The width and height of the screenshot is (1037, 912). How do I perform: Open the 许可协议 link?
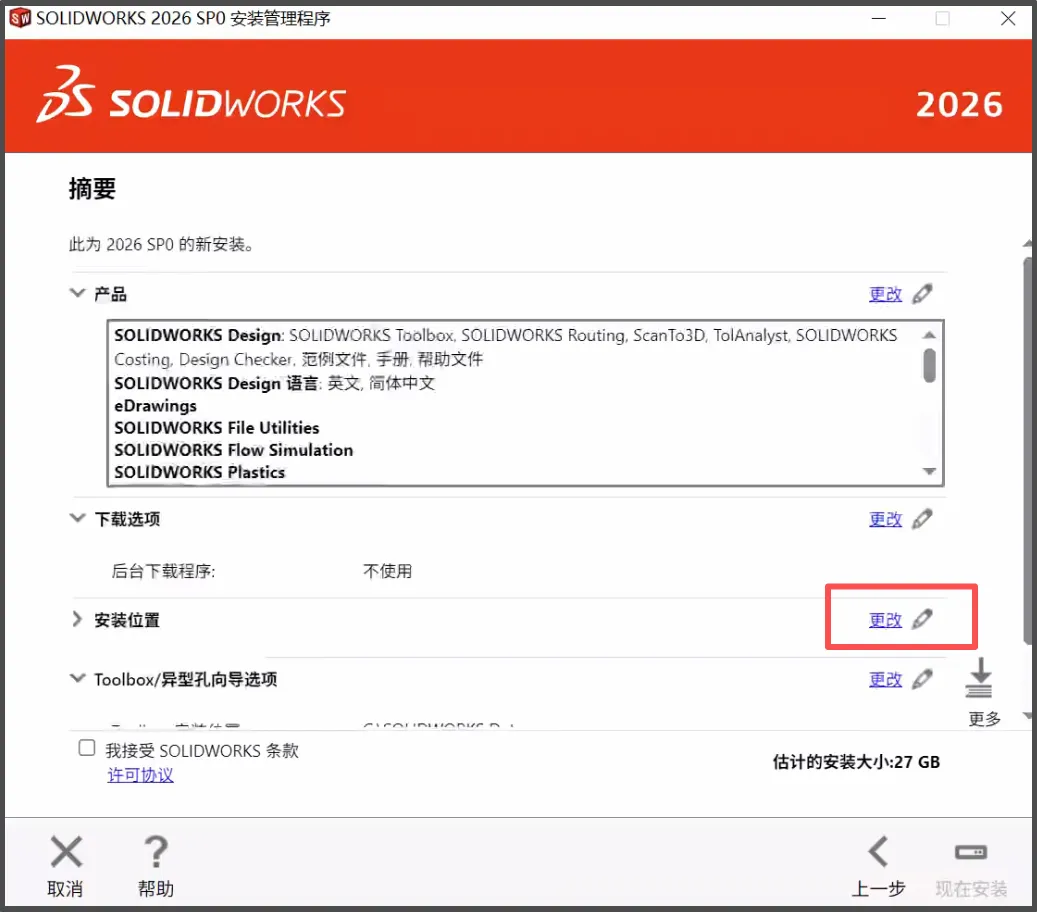pos(141,775)
